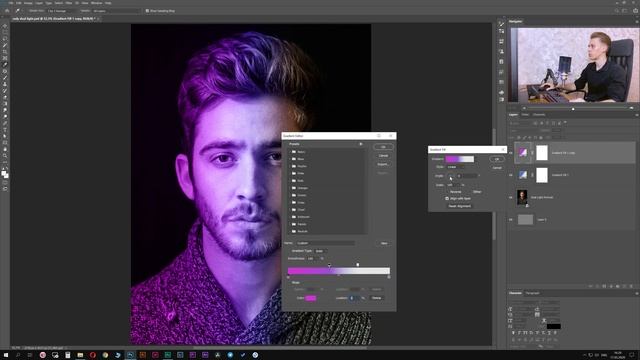The image size is (640, 360).
Task: Select the Move tool
Action: 5,26
